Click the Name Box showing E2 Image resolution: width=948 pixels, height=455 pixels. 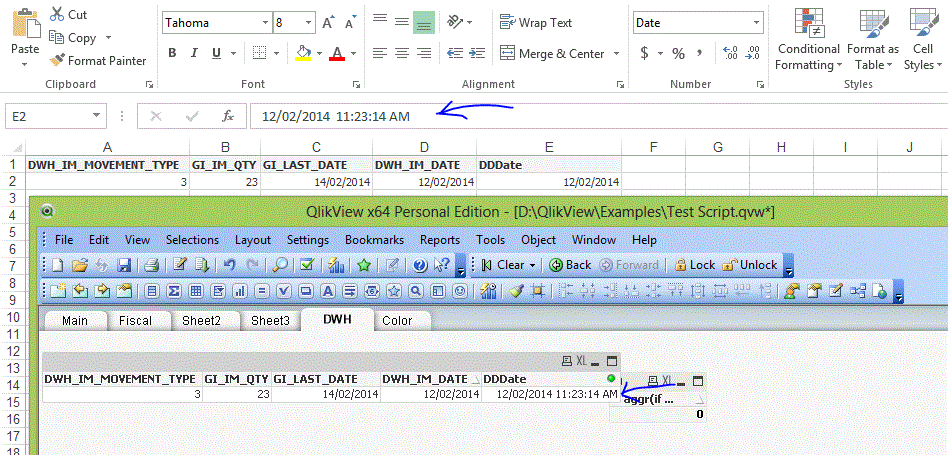point(56,116)
